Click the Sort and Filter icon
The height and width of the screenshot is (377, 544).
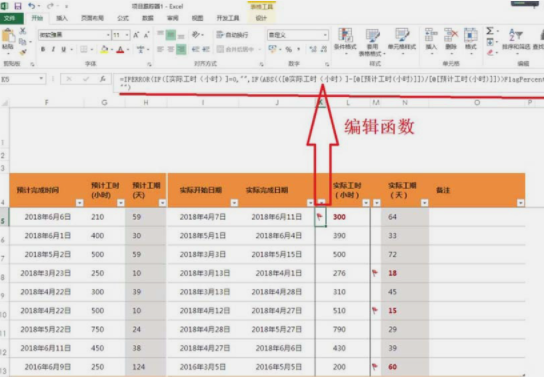(516, 35)
